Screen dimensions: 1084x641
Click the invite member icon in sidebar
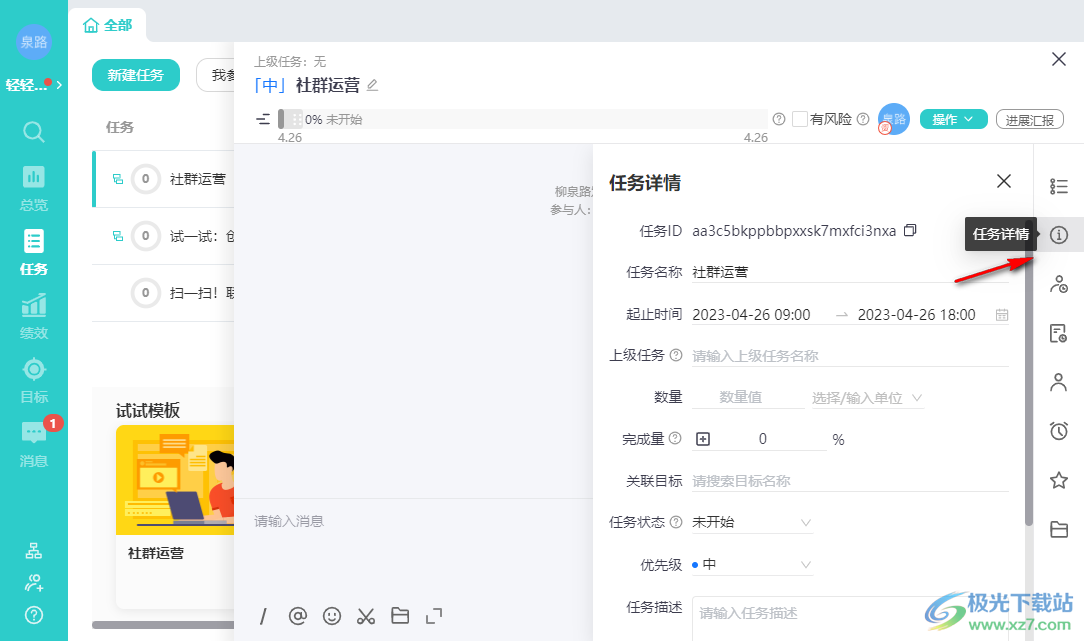(x=33, y=583)
